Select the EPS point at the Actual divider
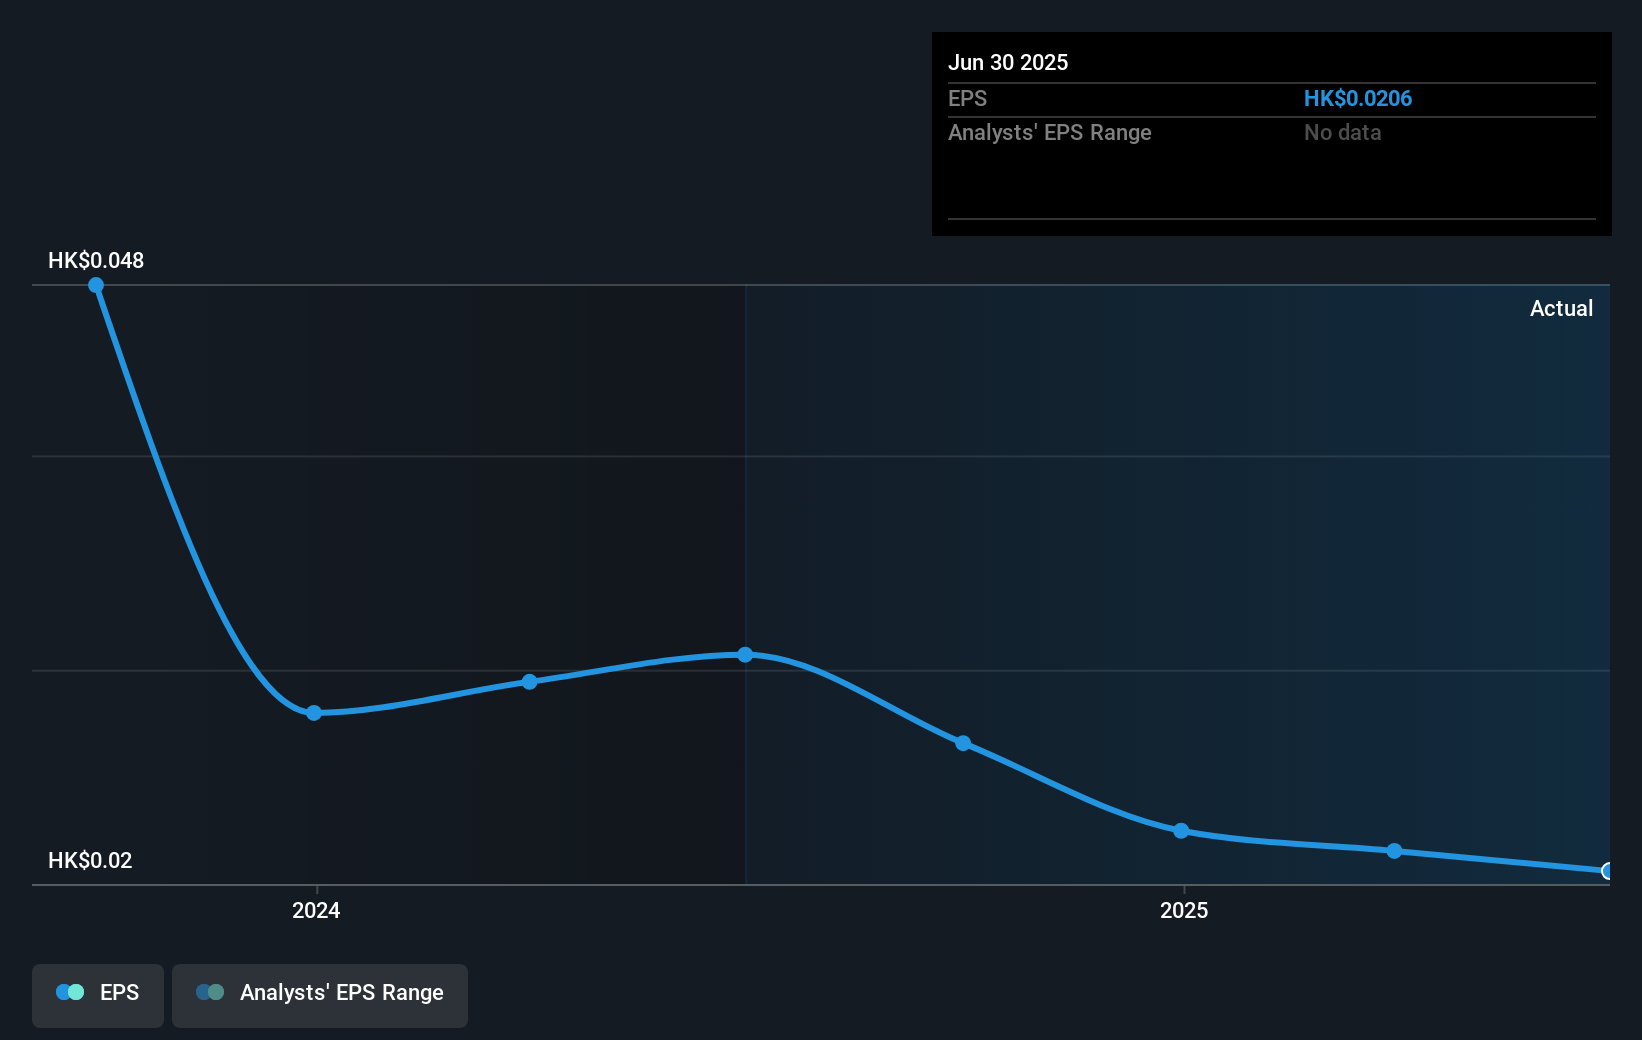Viewport: 1642px width, 1040px height. pos(745,655)
